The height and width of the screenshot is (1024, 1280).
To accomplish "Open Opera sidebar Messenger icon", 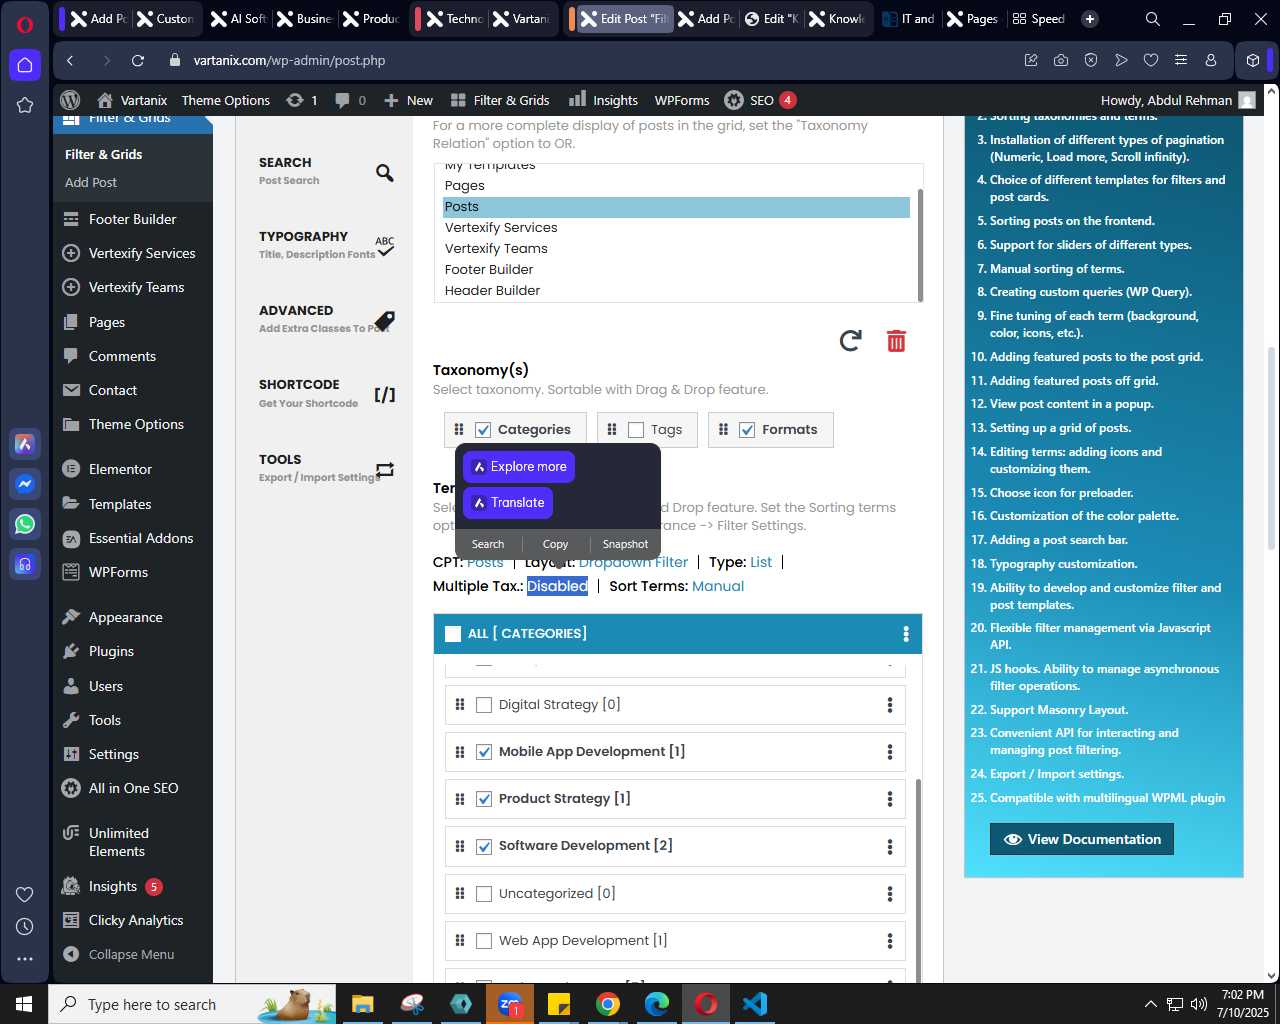I will pos(25,484).
